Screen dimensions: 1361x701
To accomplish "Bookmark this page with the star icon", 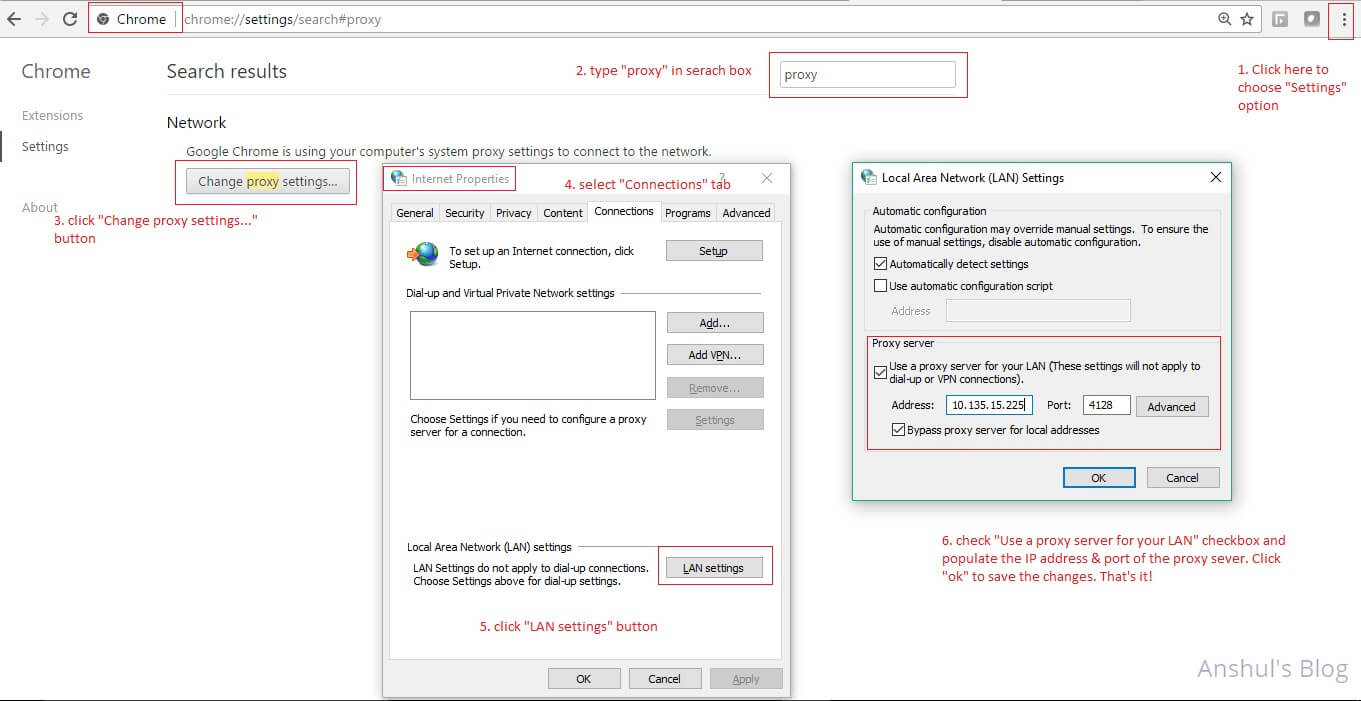I will (x=1247, y=19).
